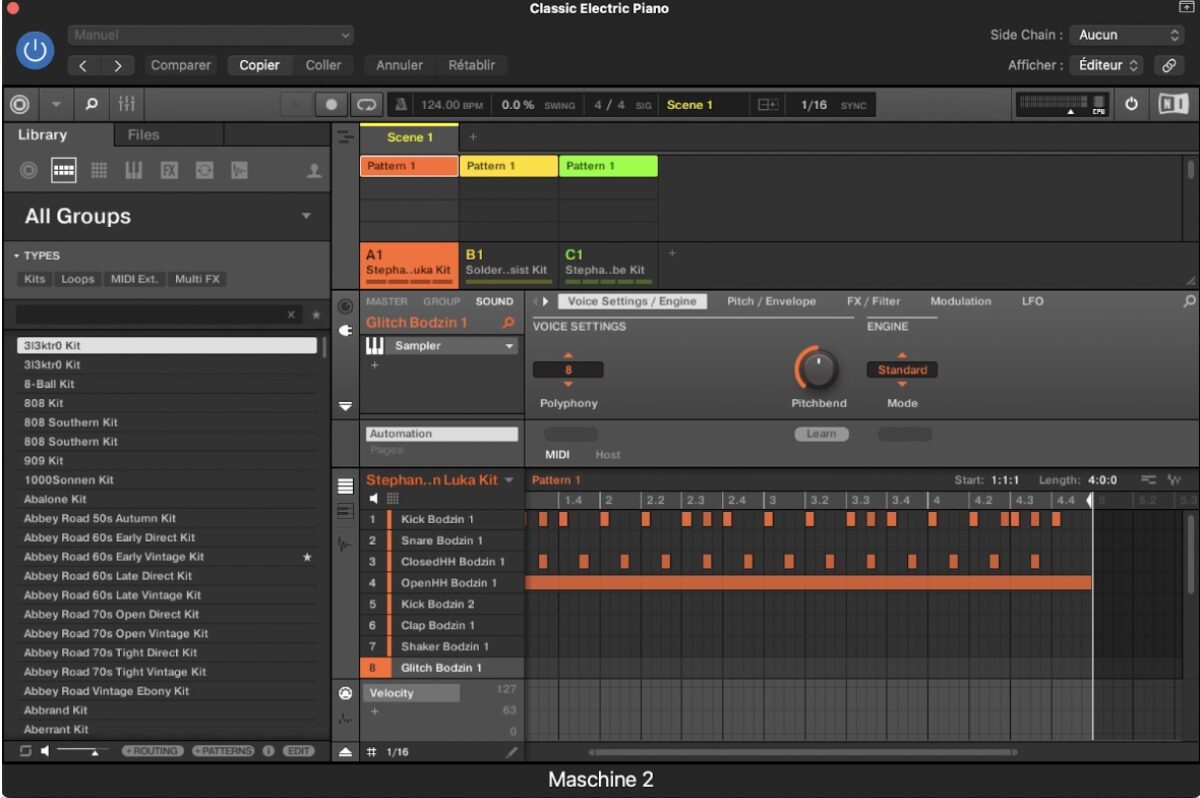Click the NI logo at top right

1172,104
